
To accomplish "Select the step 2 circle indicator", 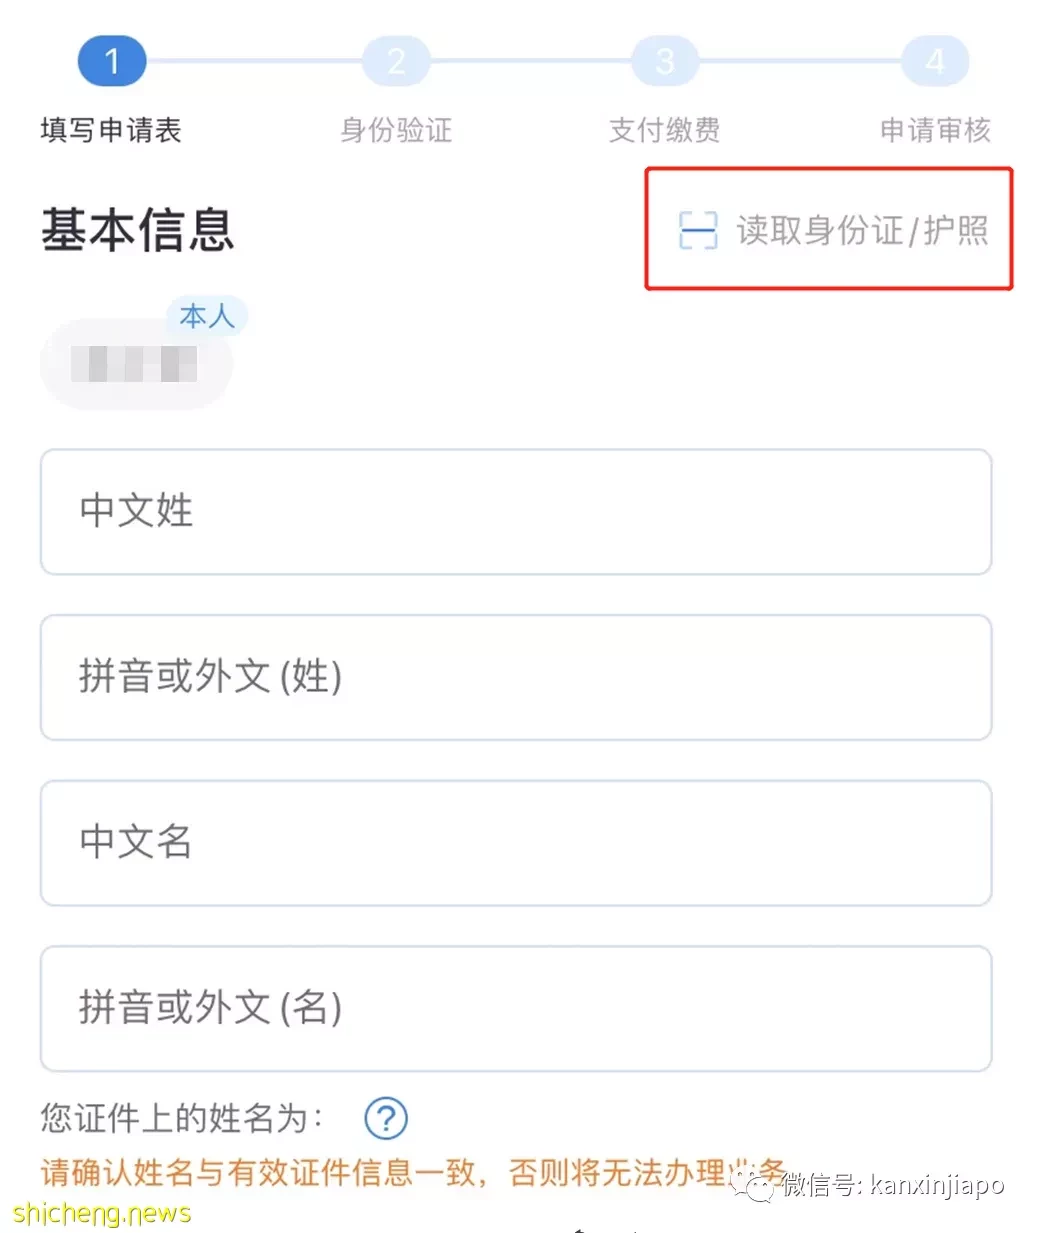I will (x=396, y=62).
